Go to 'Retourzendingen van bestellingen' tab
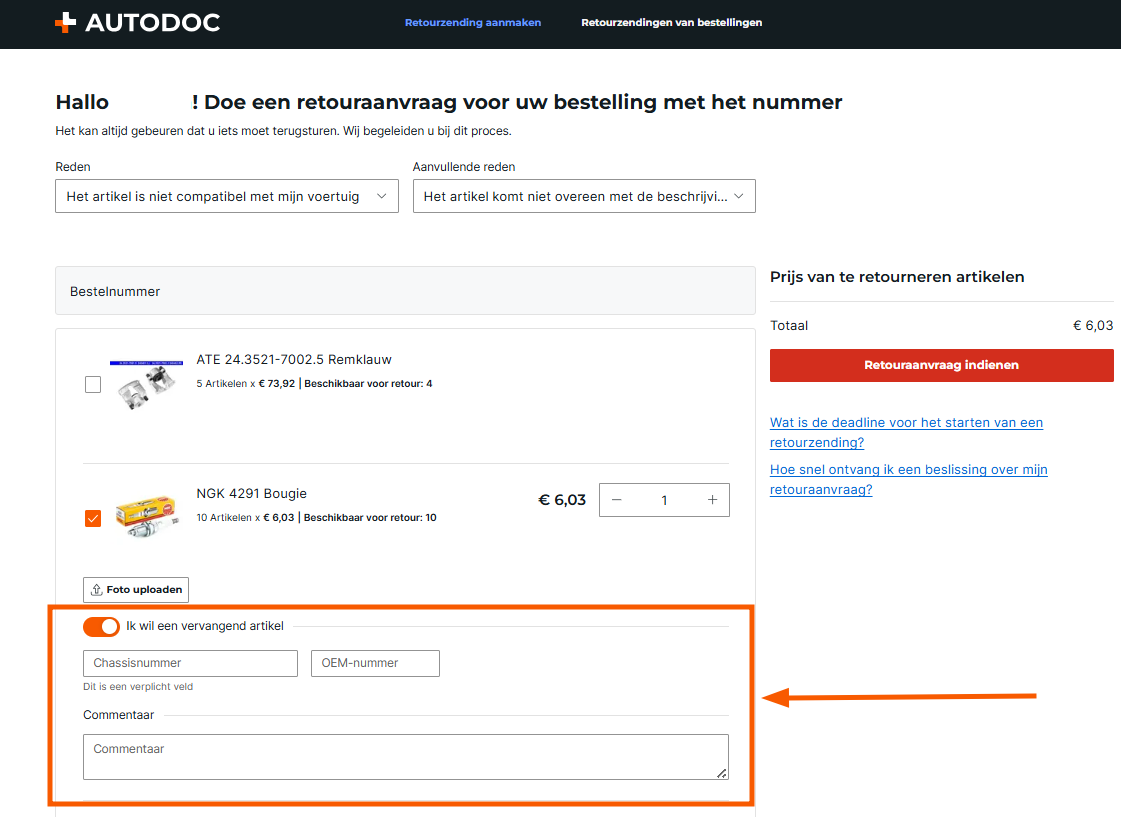 [x=671, y=22]
